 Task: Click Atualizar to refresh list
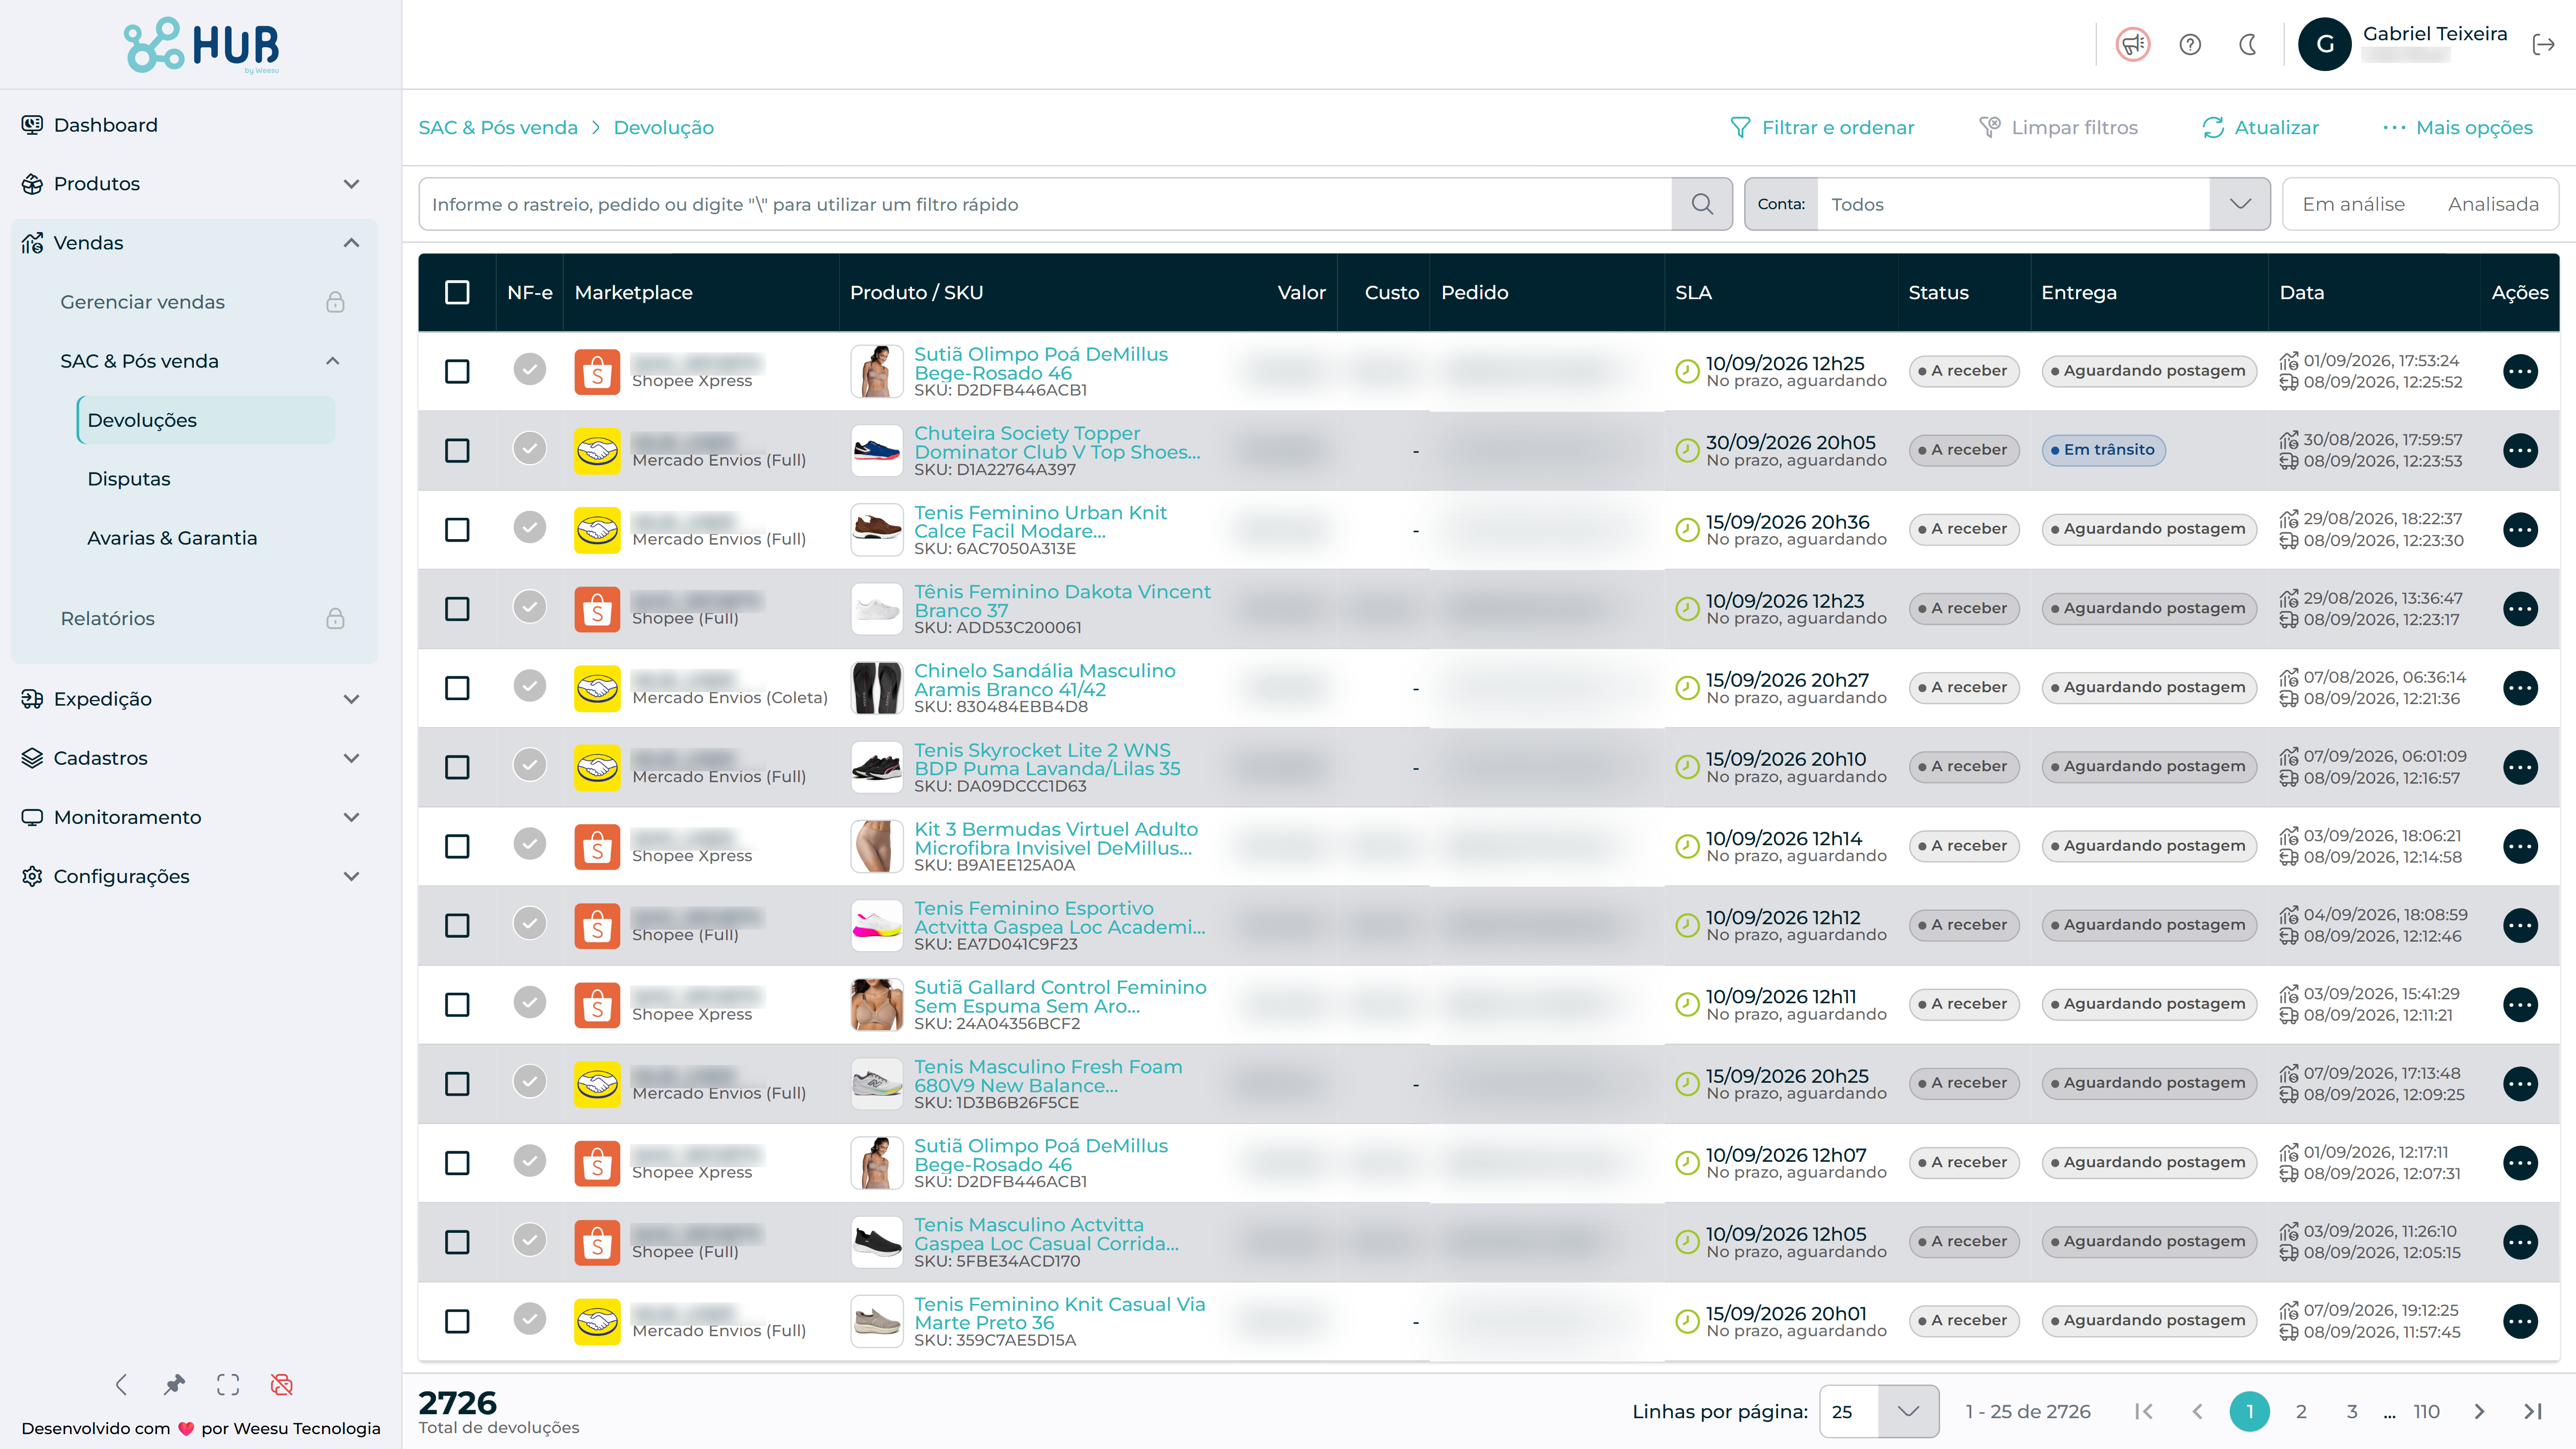pyautogui.click(x=2260, y=128)
